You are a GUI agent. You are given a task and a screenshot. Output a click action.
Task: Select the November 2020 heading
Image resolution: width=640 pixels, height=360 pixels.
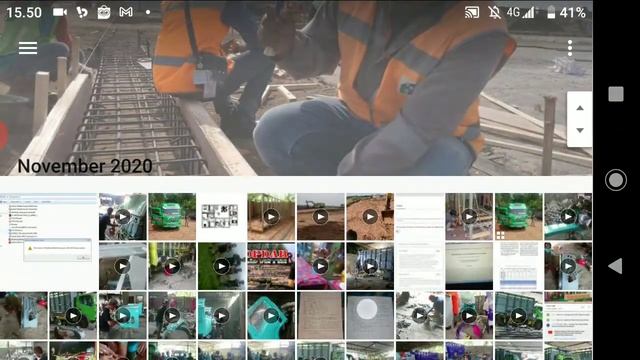click(85, 166)
